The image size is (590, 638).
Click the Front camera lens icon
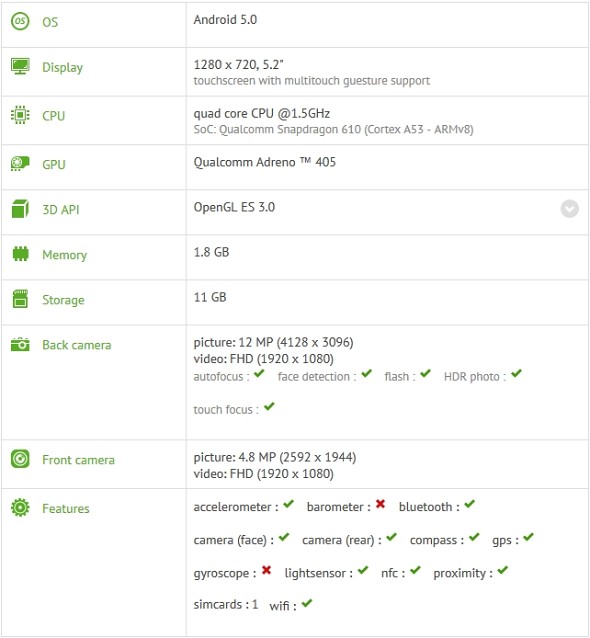point(20,459)
